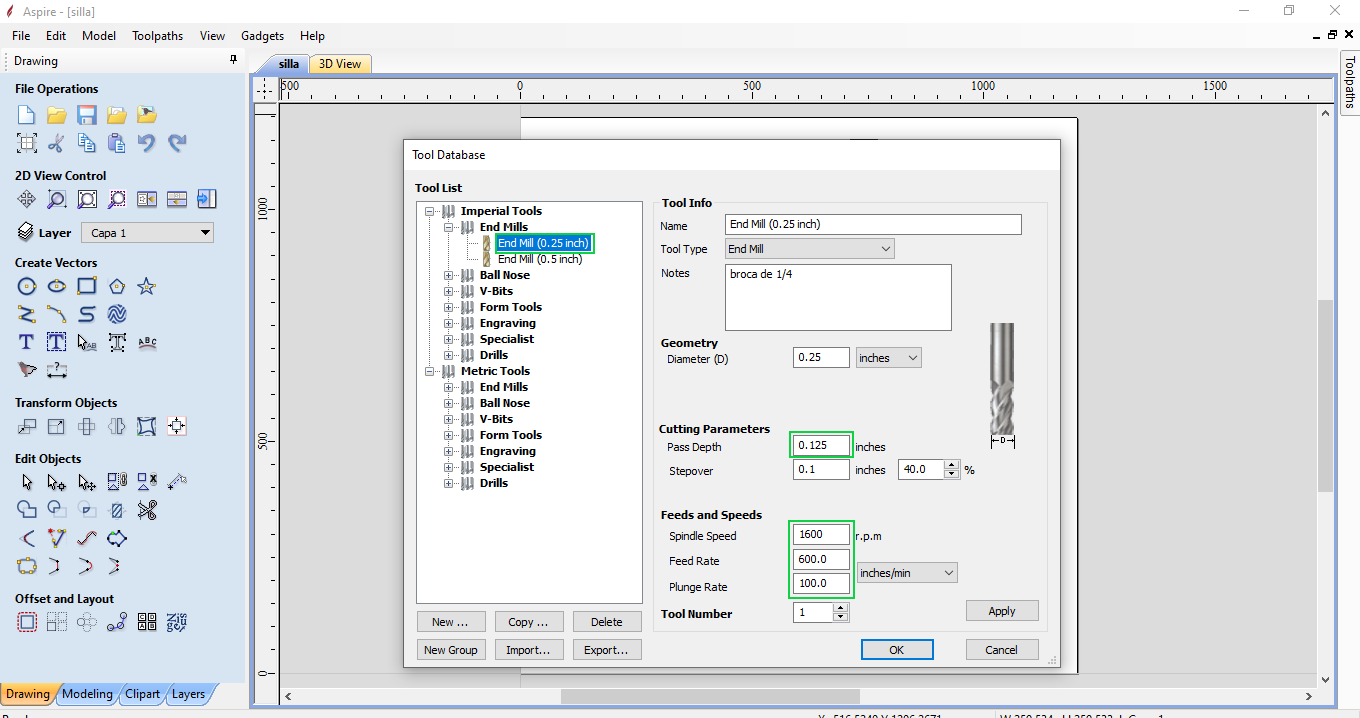Click the Trim vectors scissors icon in Edit Objects
Viewport: 1360px width, 718px height.
[147, 510]
